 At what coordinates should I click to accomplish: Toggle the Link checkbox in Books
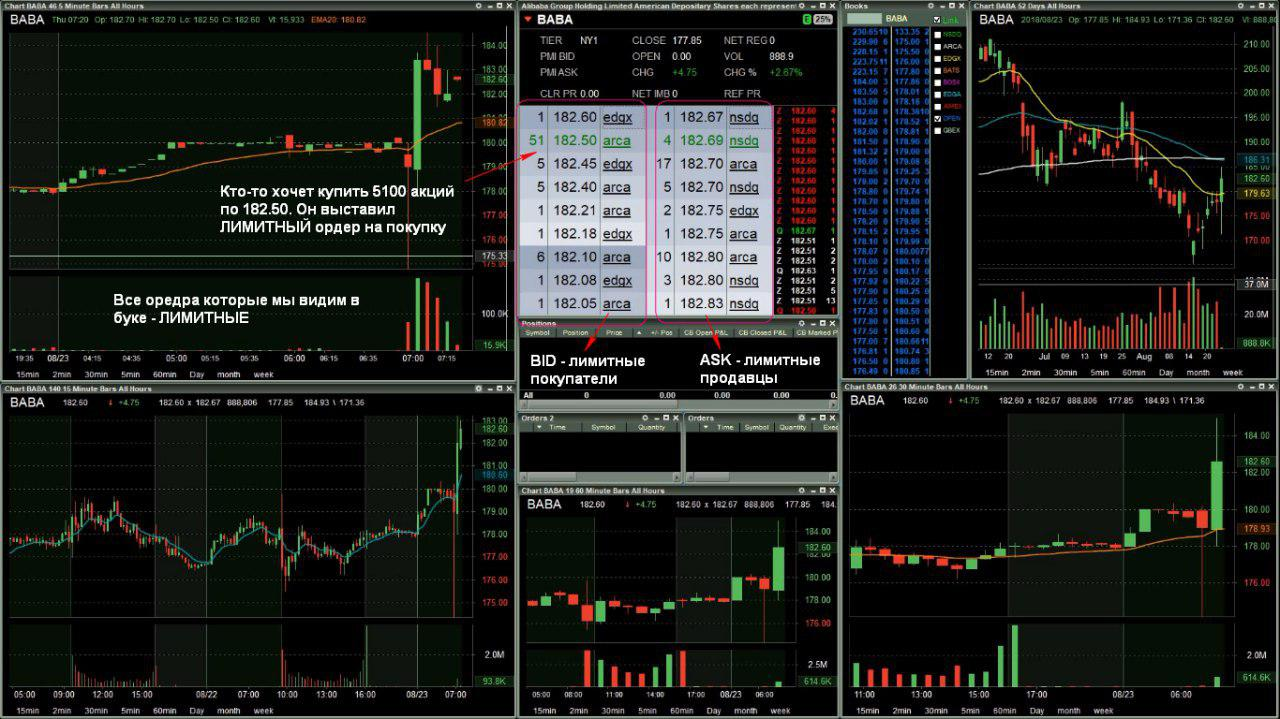(x=936, y=19)
